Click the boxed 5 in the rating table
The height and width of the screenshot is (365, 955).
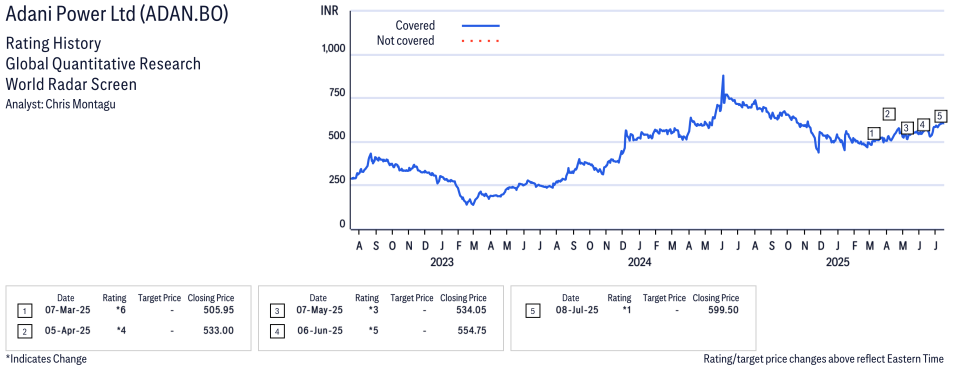point(532,312)
